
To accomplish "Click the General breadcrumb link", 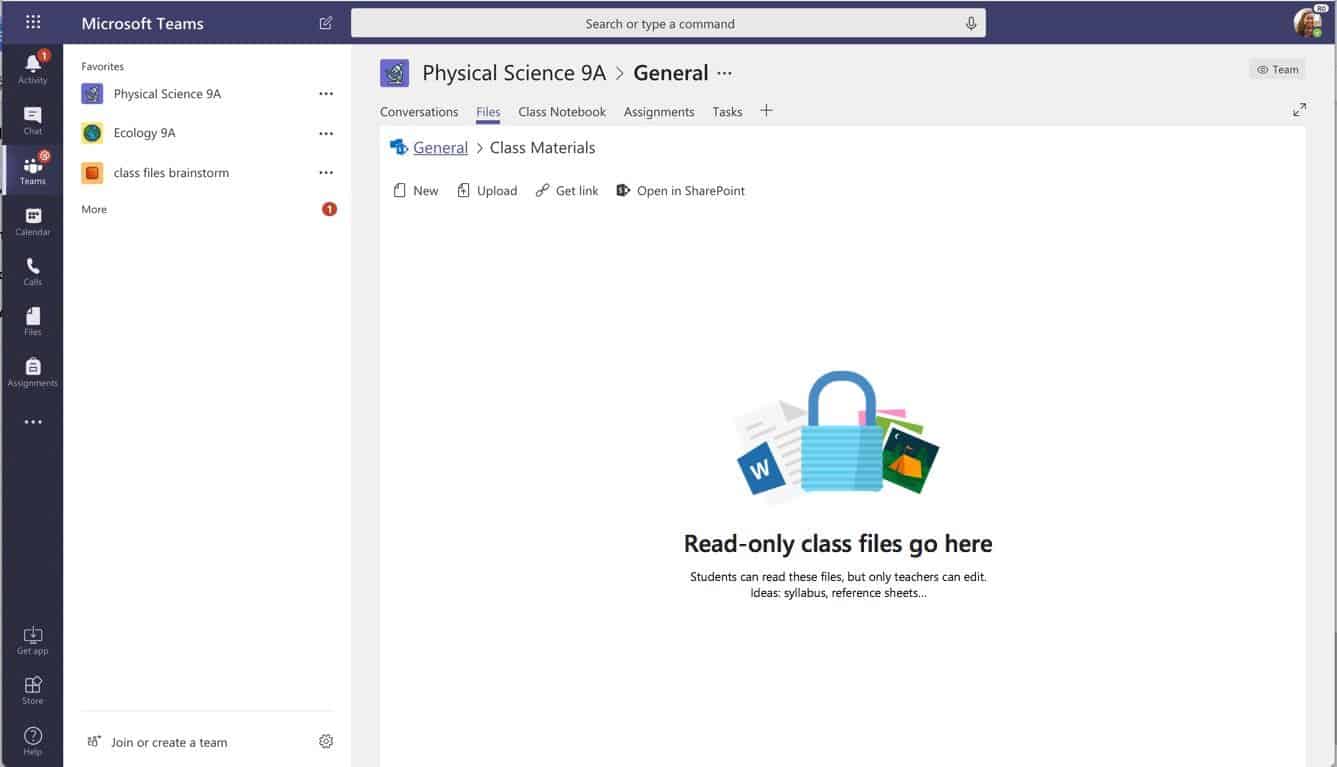I will click(440, 148).
